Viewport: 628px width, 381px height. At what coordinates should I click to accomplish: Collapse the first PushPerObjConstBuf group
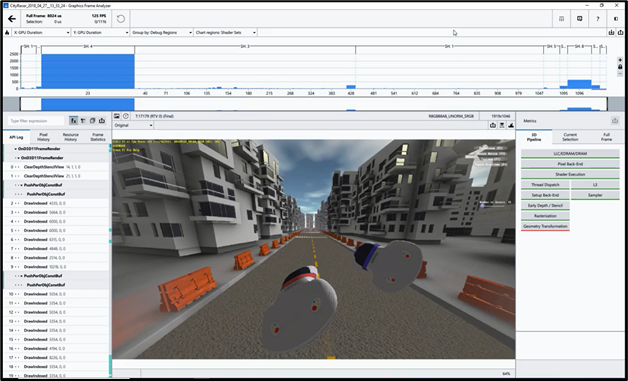pos(21,185)
